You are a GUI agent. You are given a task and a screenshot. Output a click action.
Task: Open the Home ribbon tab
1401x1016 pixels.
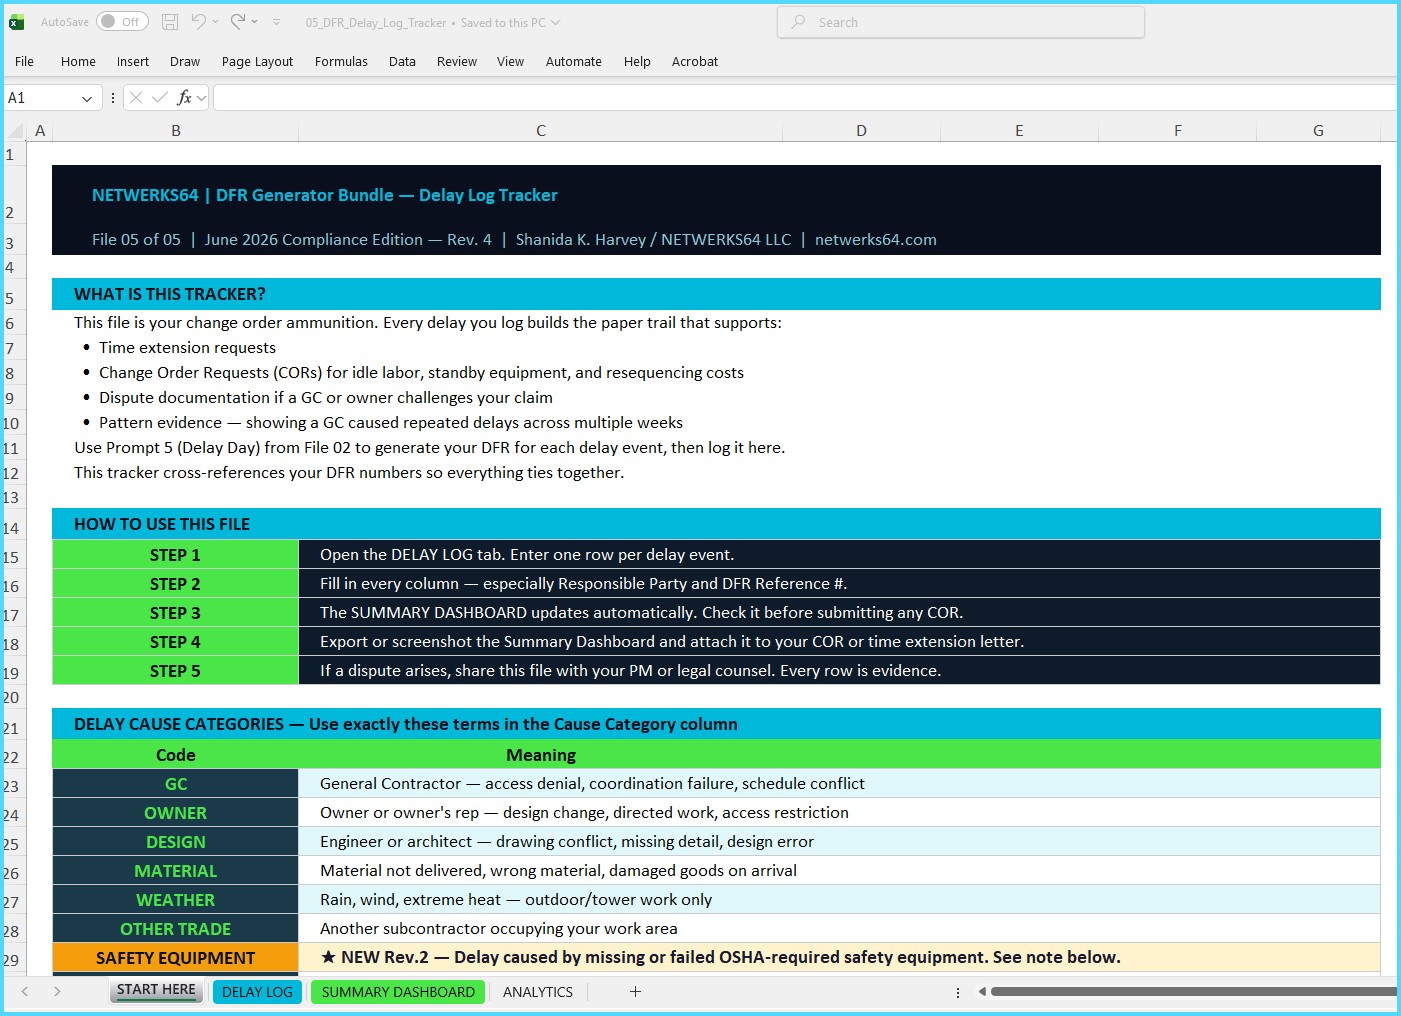78,61
